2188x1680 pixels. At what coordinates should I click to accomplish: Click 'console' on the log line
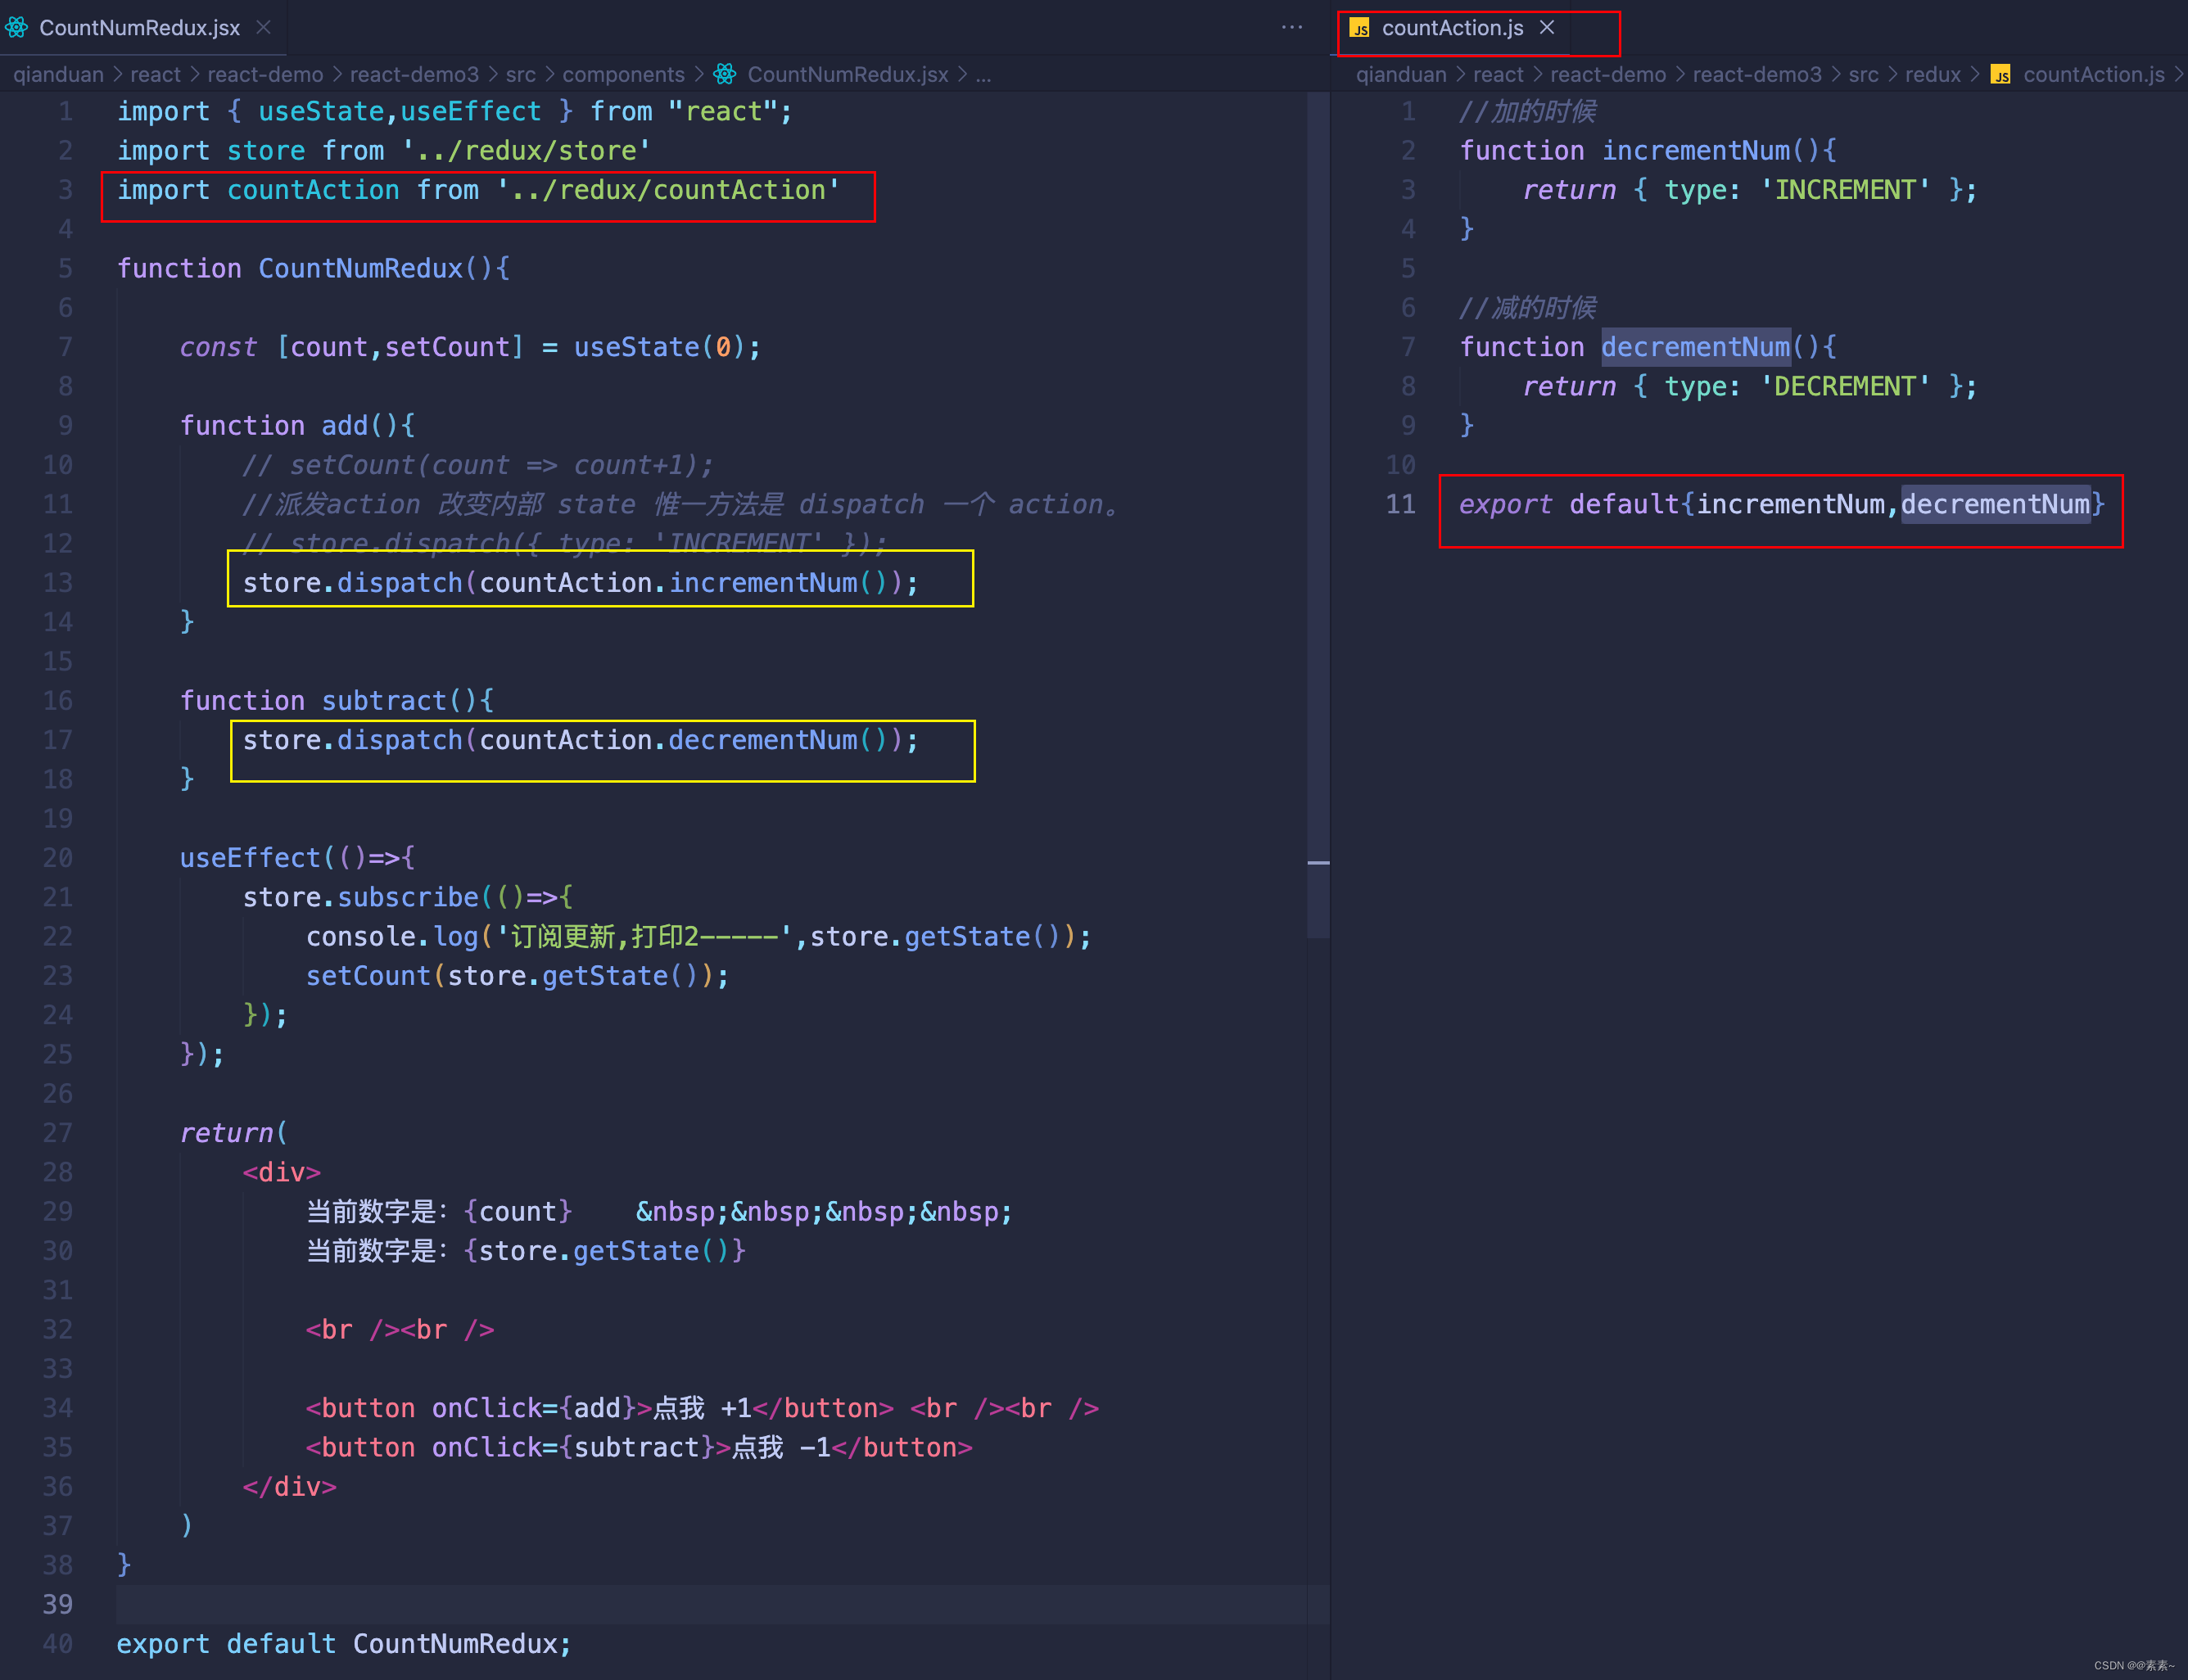[361, 936]
